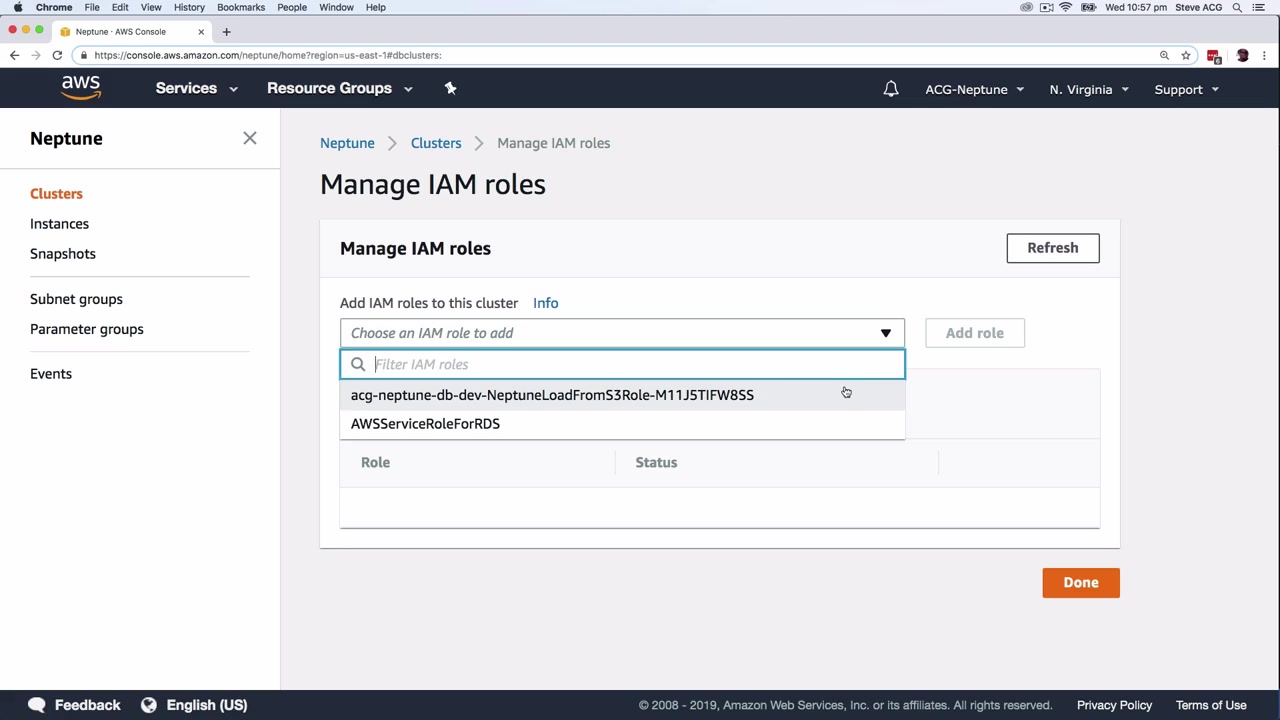Open the View menu
This screenshot has width=1280, height=720.
pyautogui.click(x=151, y=7)
